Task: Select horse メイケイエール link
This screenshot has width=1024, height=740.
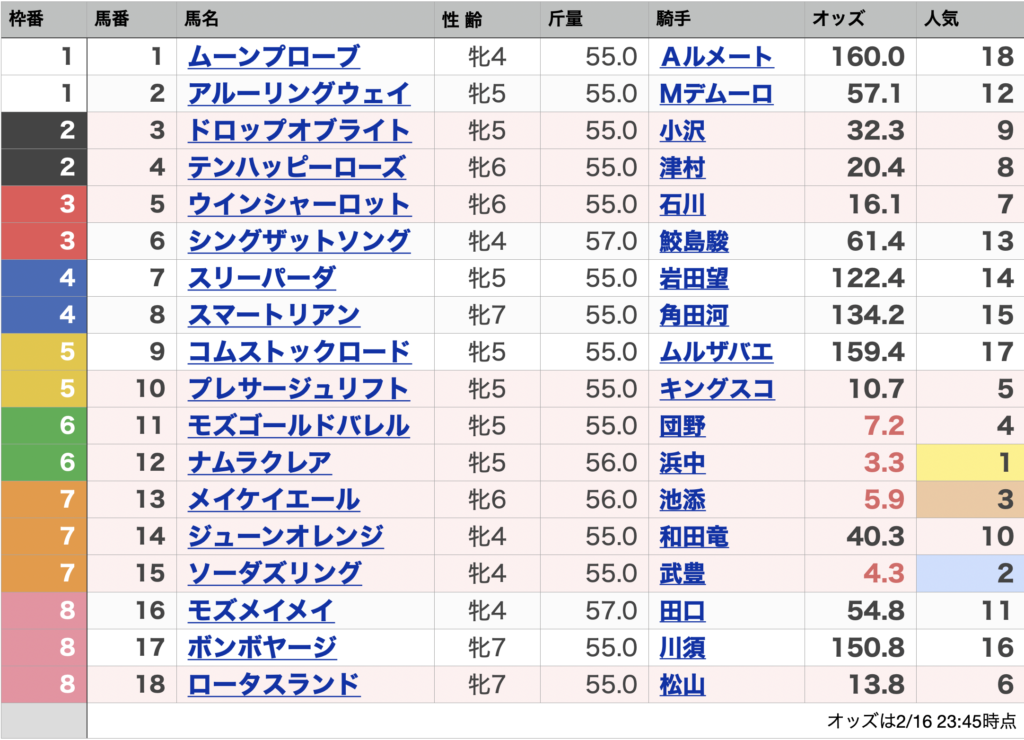Action: [x=273, y=500]
